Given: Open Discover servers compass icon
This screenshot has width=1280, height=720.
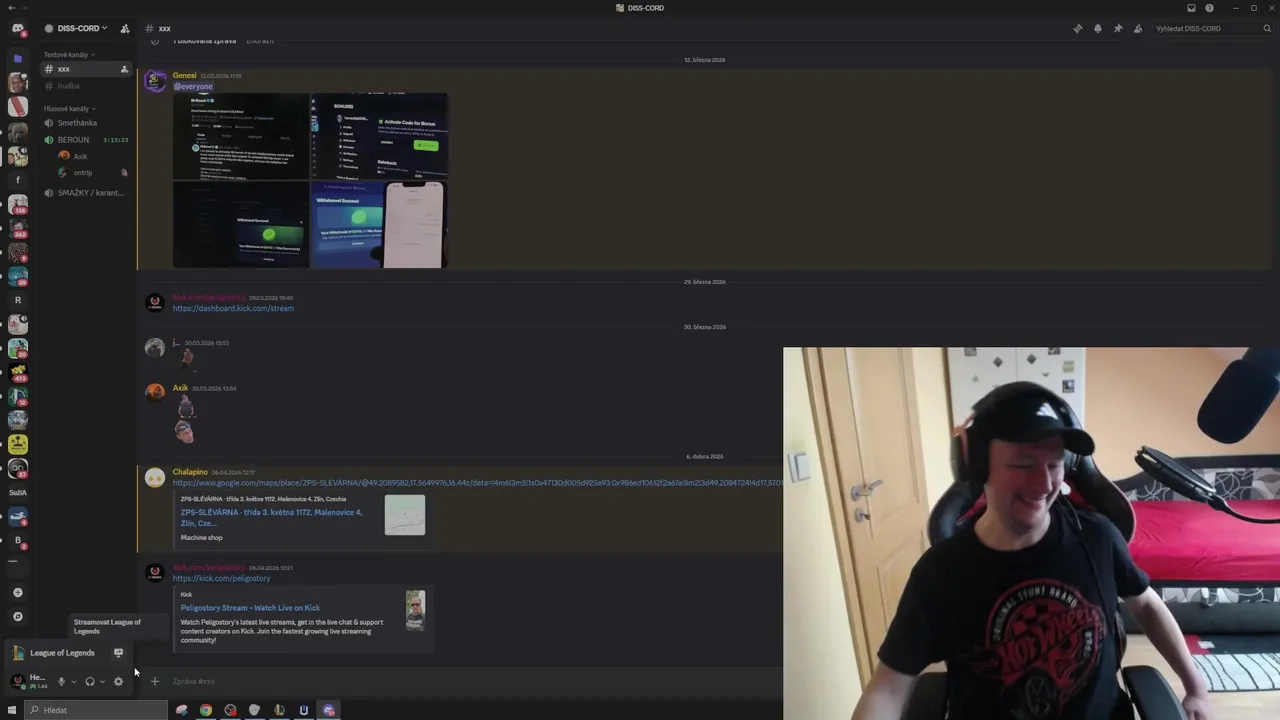Looking at the screenshot, I should click(x=17, y=616).
